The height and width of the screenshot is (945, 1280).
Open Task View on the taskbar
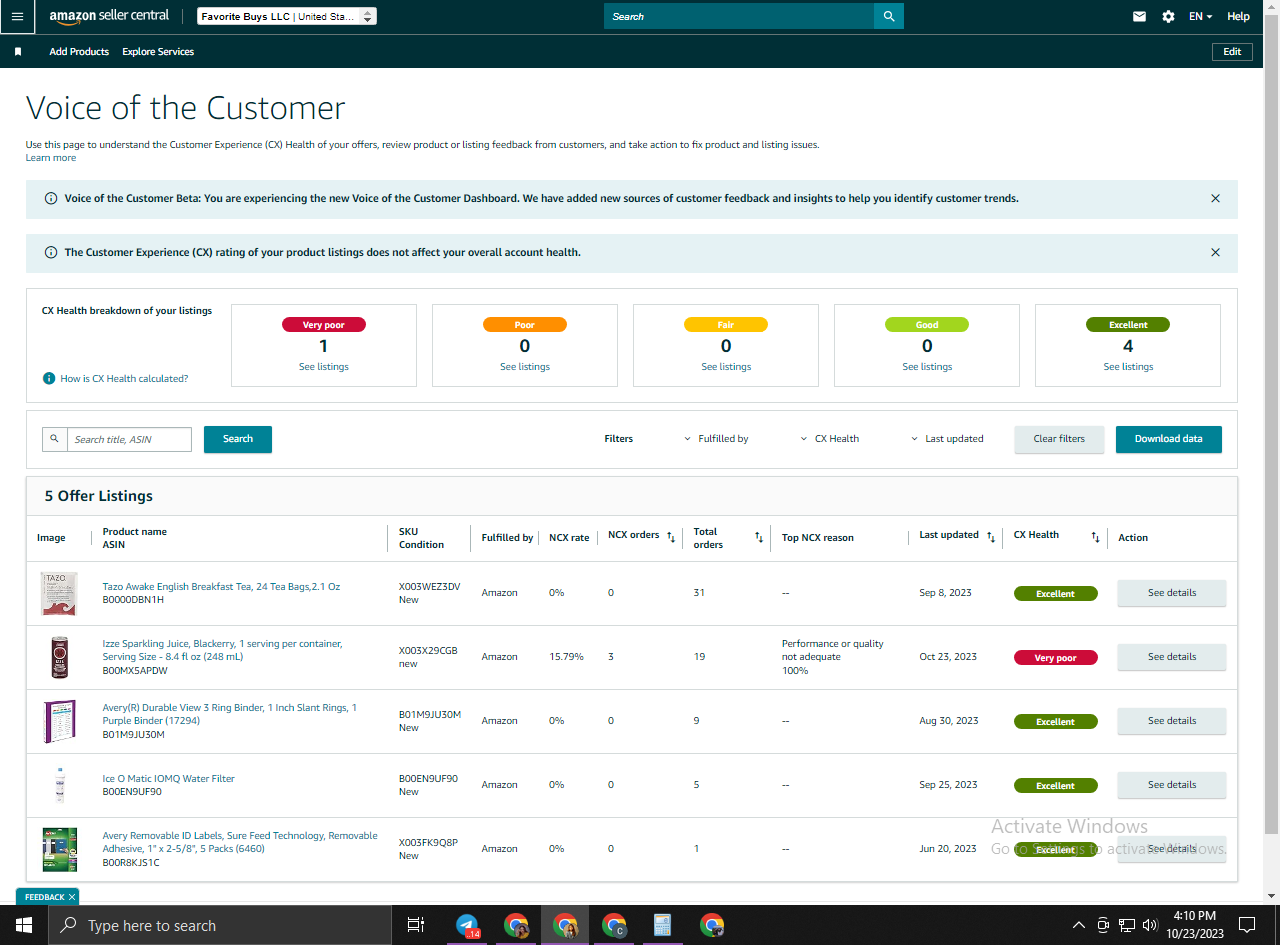(416, 925)
